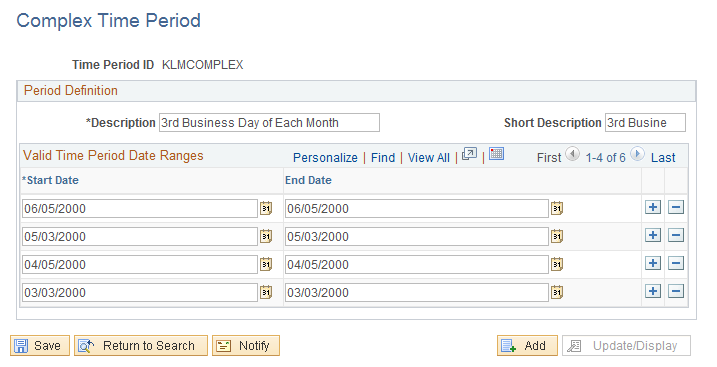717x367 pixels.
Task: Click the Add button
Action: pos(527,346)
